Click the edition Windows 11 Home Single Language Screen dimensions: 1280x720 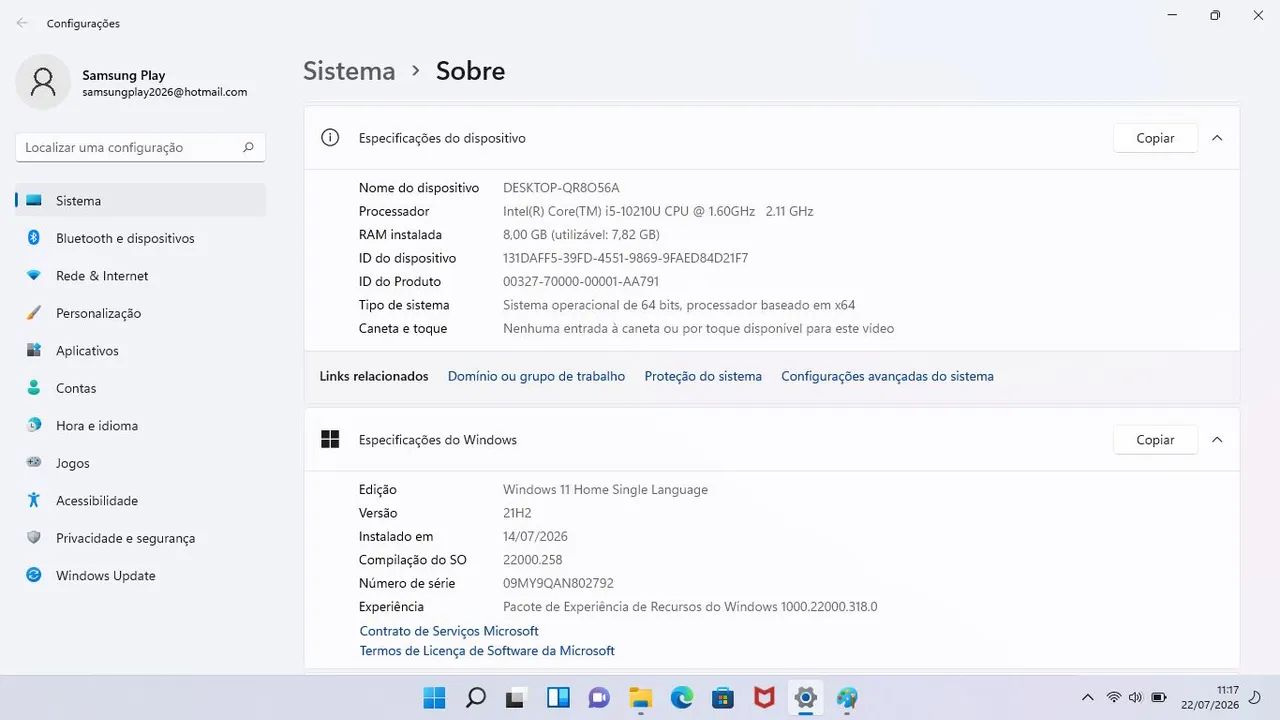(605, 490)
